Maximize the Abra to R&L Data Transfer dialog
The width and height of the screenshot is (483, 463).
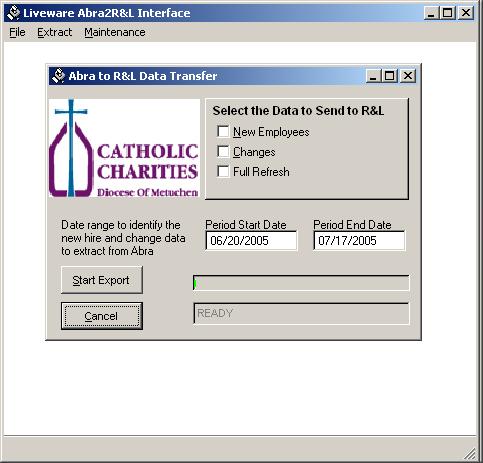pos(389,76)
